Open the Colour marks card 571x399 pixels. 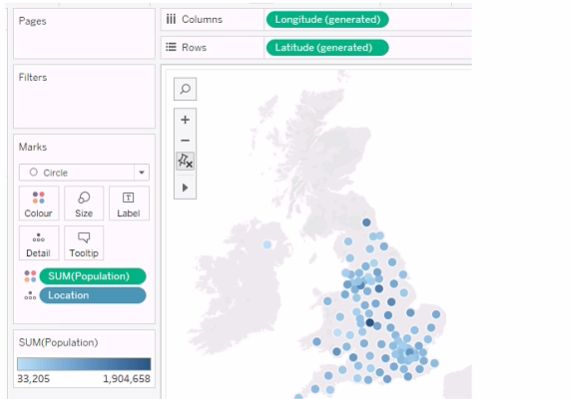(x=39, y=204)
